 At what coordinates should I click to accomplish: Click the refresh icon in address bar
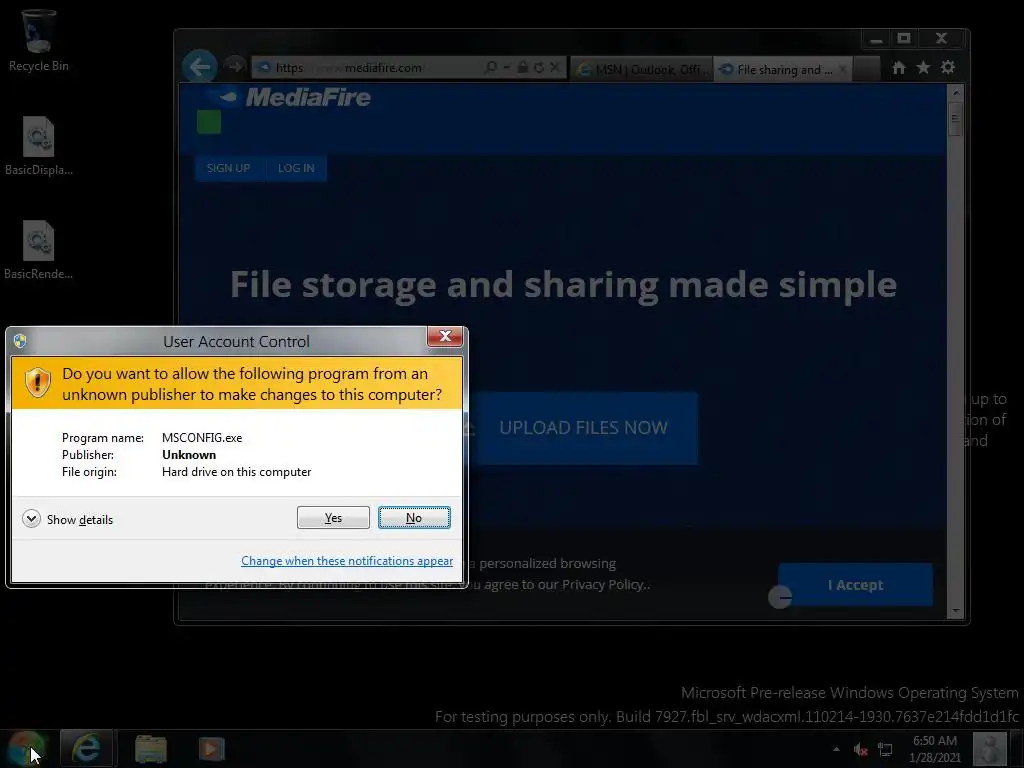[539, 67]
